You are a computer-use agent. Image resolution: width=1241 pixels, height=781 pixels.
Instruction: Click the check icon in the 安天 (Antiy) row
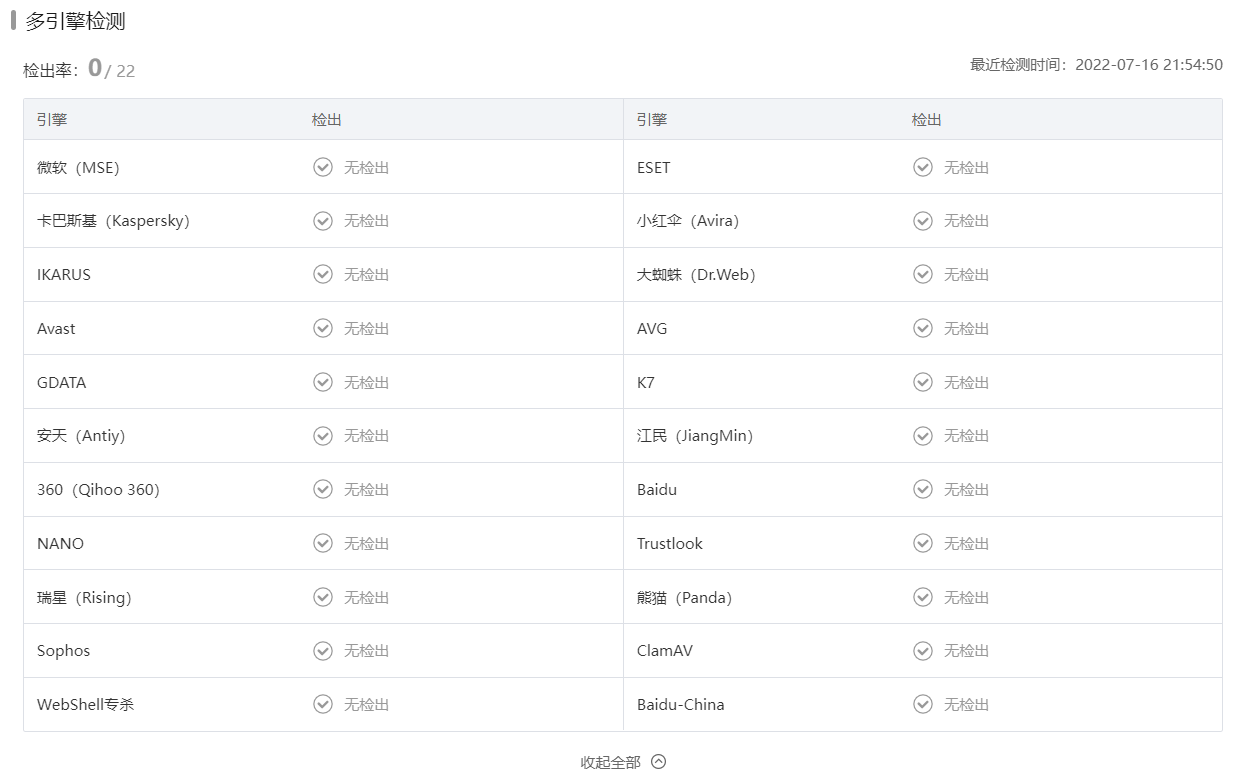(323, 436)
